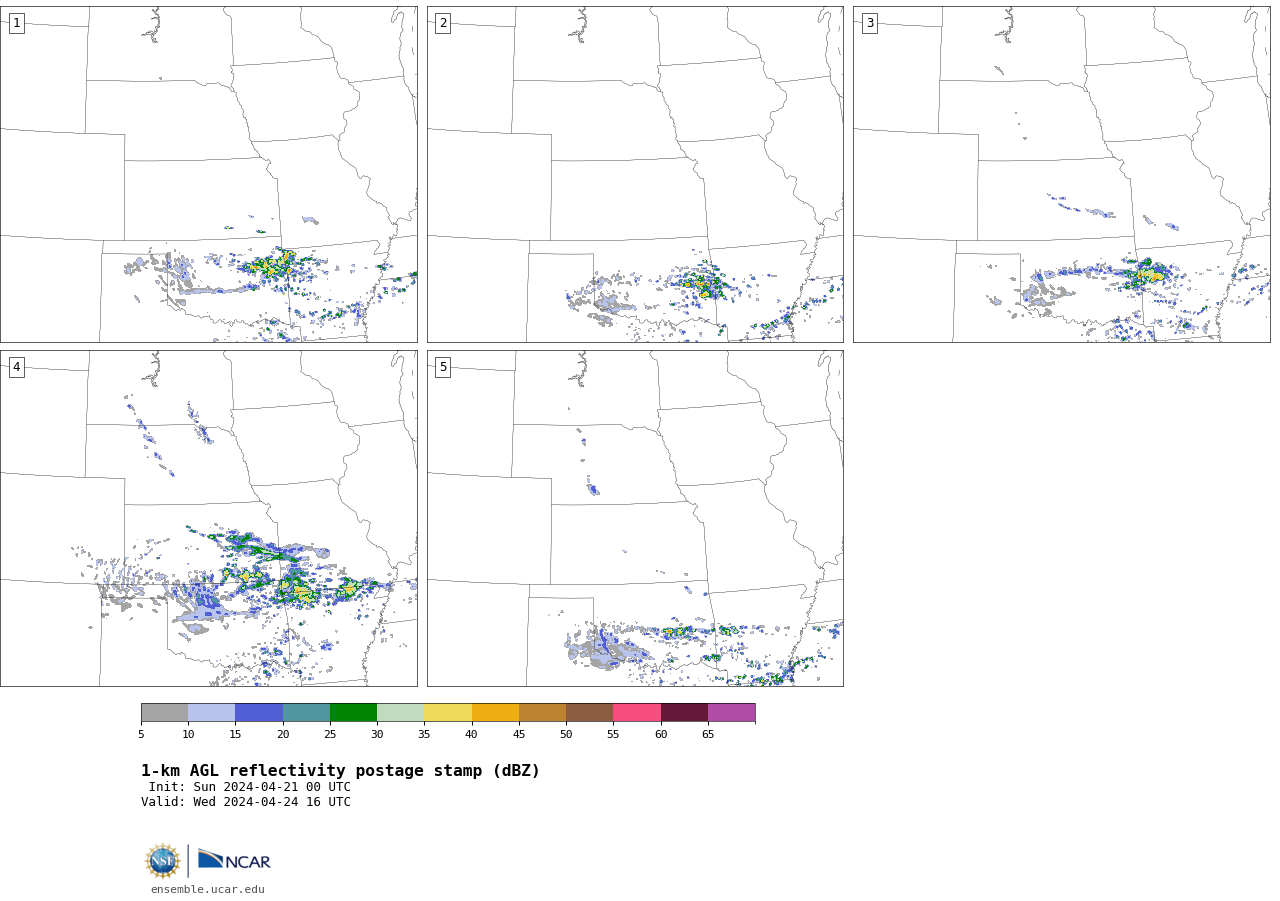Click the panel number label 2
This screenshot has height=901, width=1280.
(443, 23)
